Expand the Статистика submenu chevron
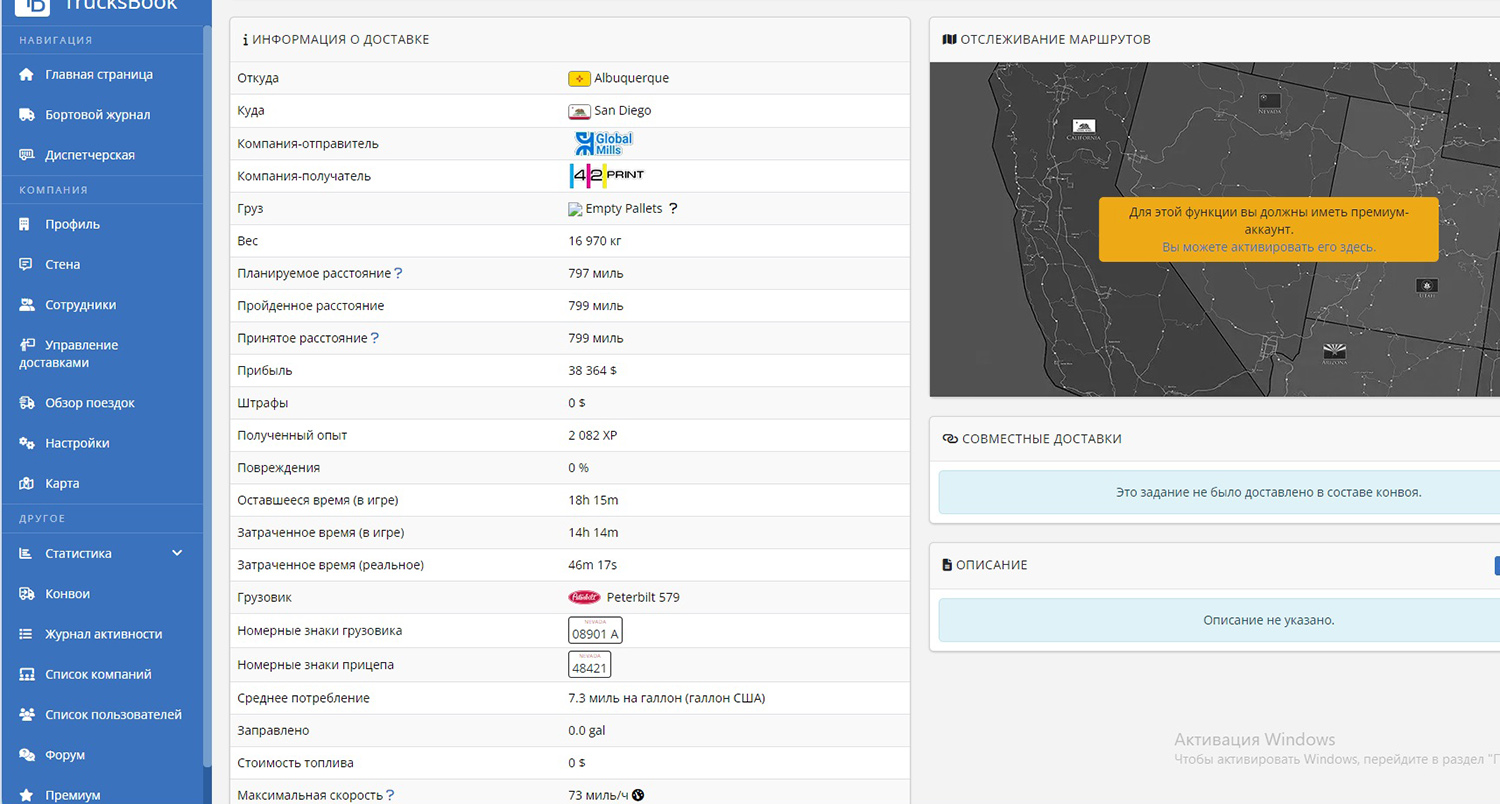Image resolution: width=1500 pixels, height=804 pixels. (177, 553)
